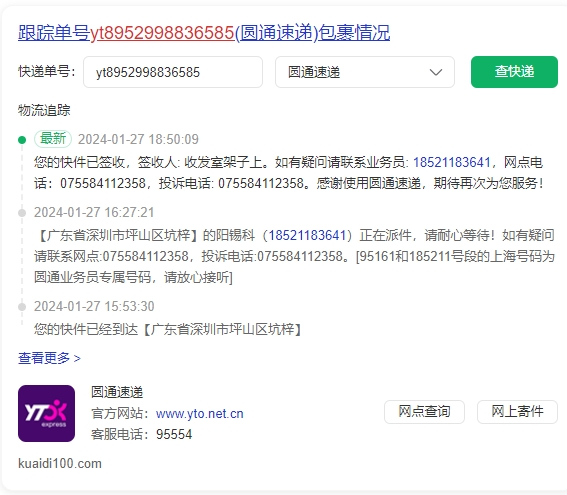Click customer service number 95554
This screenshot has height=495, width=567.
(174, 434)
